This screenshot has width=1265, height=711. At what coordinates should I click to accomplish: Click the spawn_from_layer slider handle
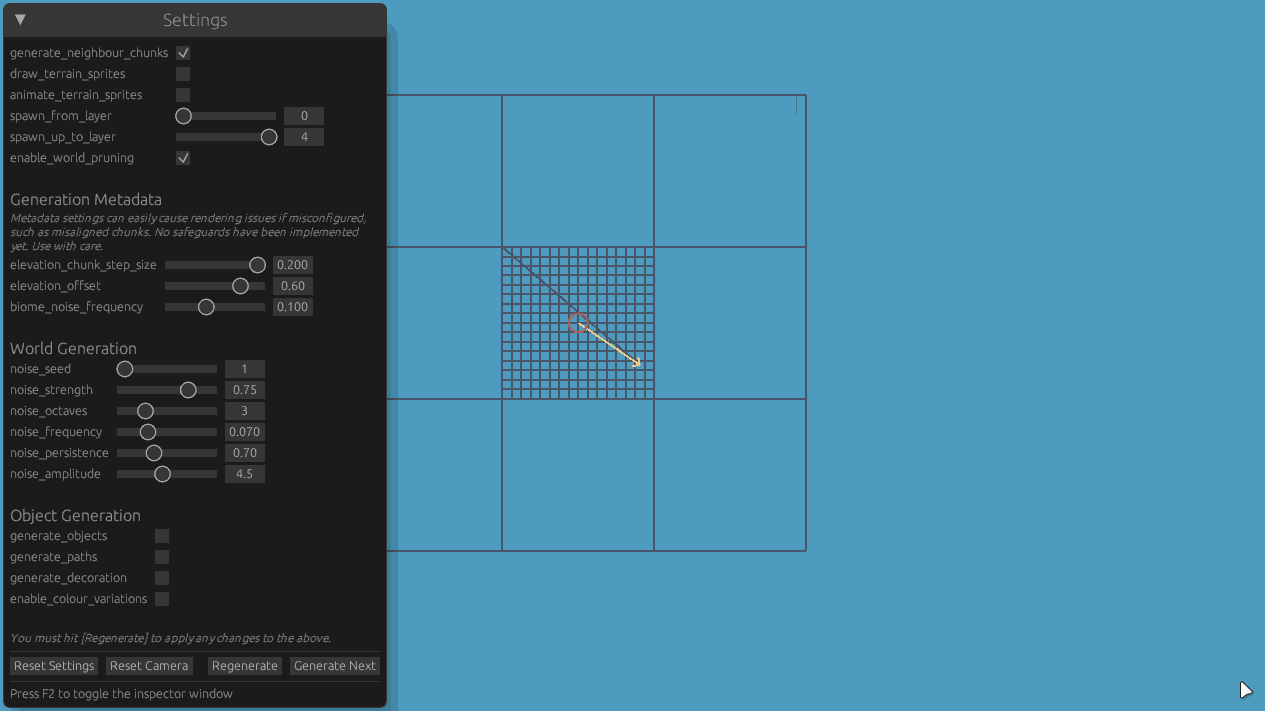(184, 116)
